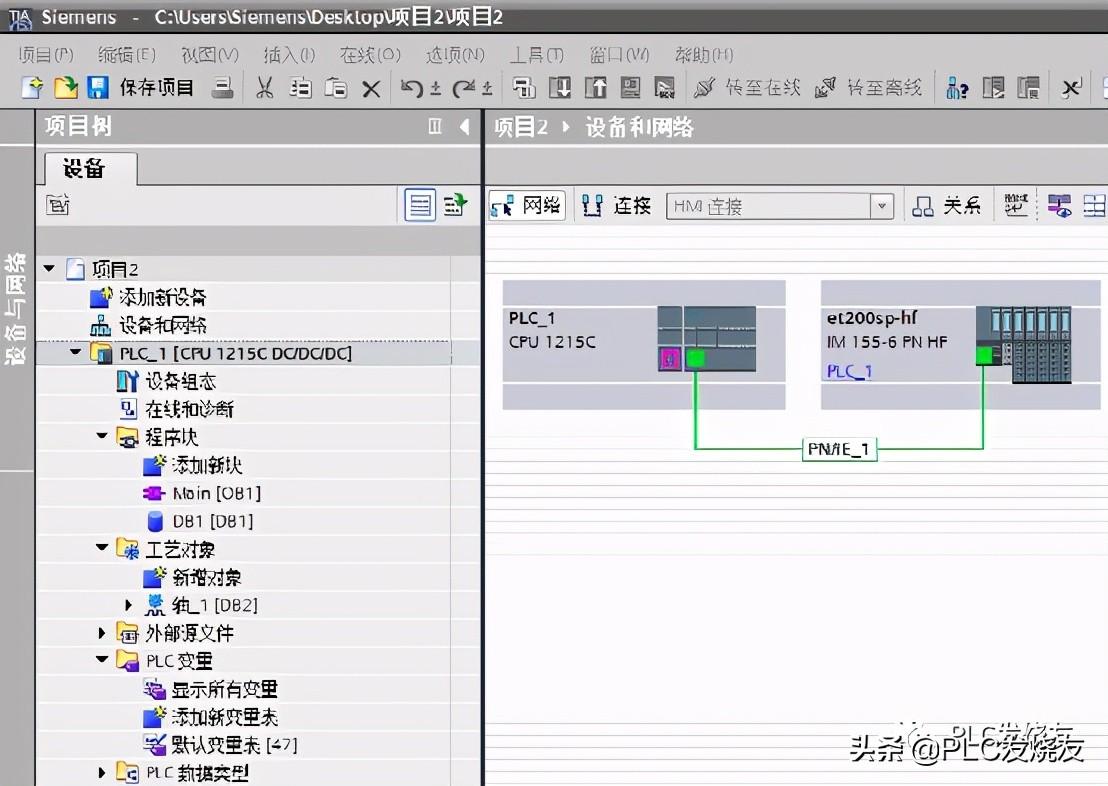The width and height of the screenshot is (1108, 786).
Task: Click the tree icon beside list view
Action: tap(455, 206)
